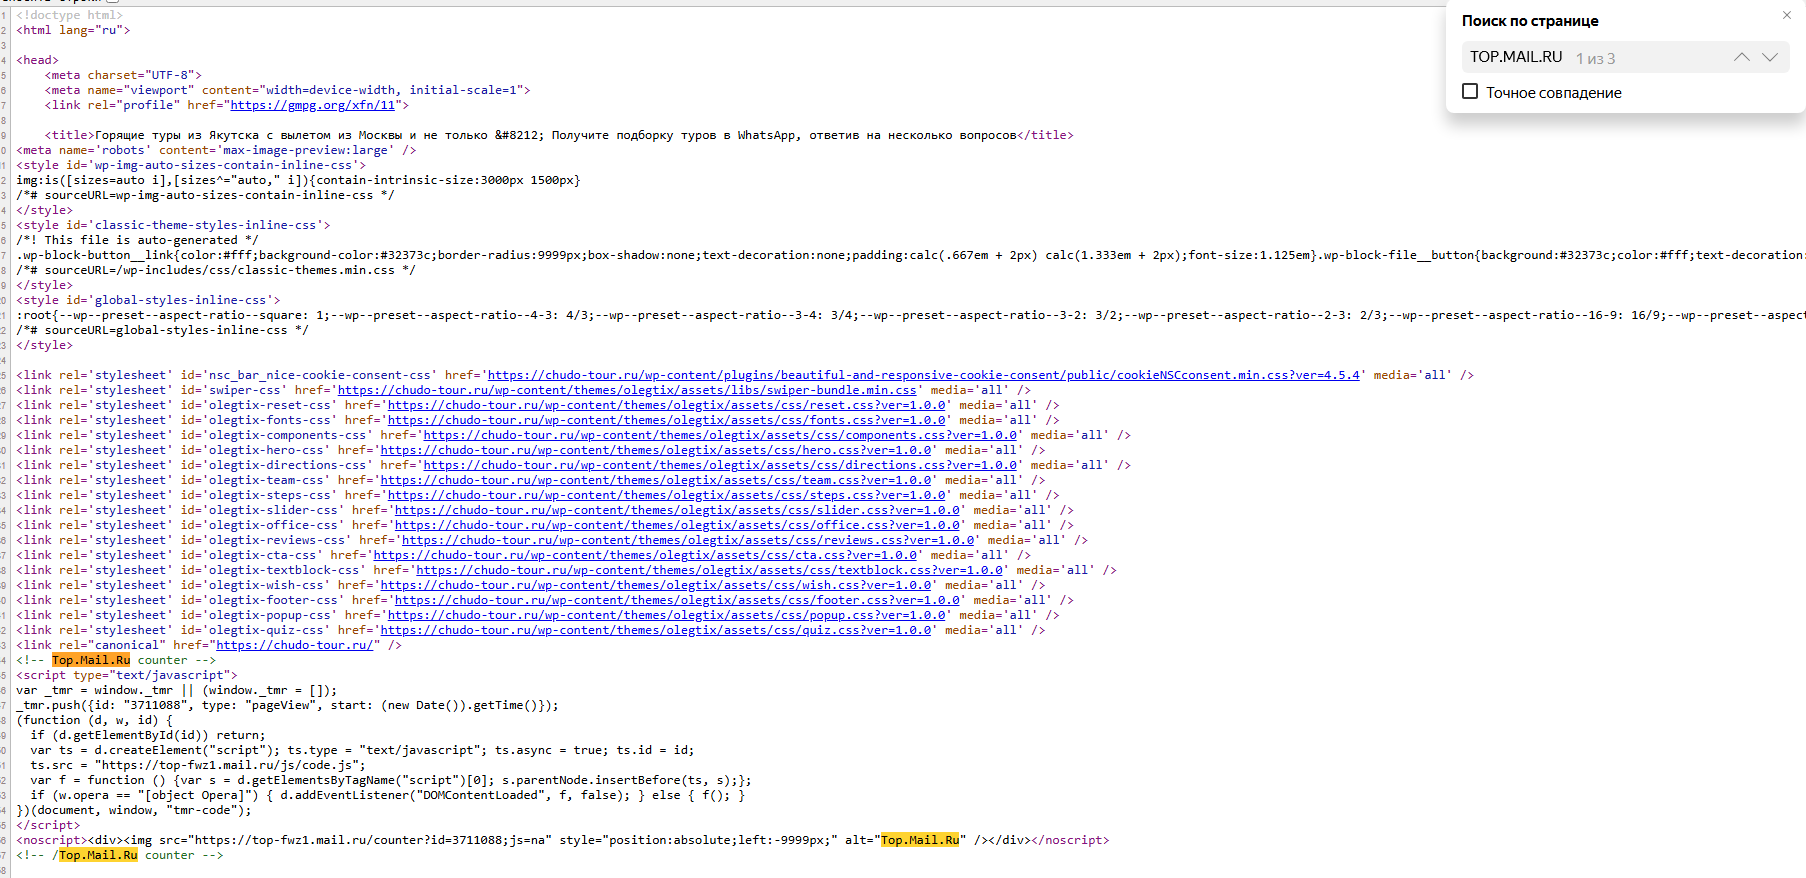The image size is (1806, 878).
Task: Click the highlighted Top.Mail.Ru alt text match
Action: point(919,840)
